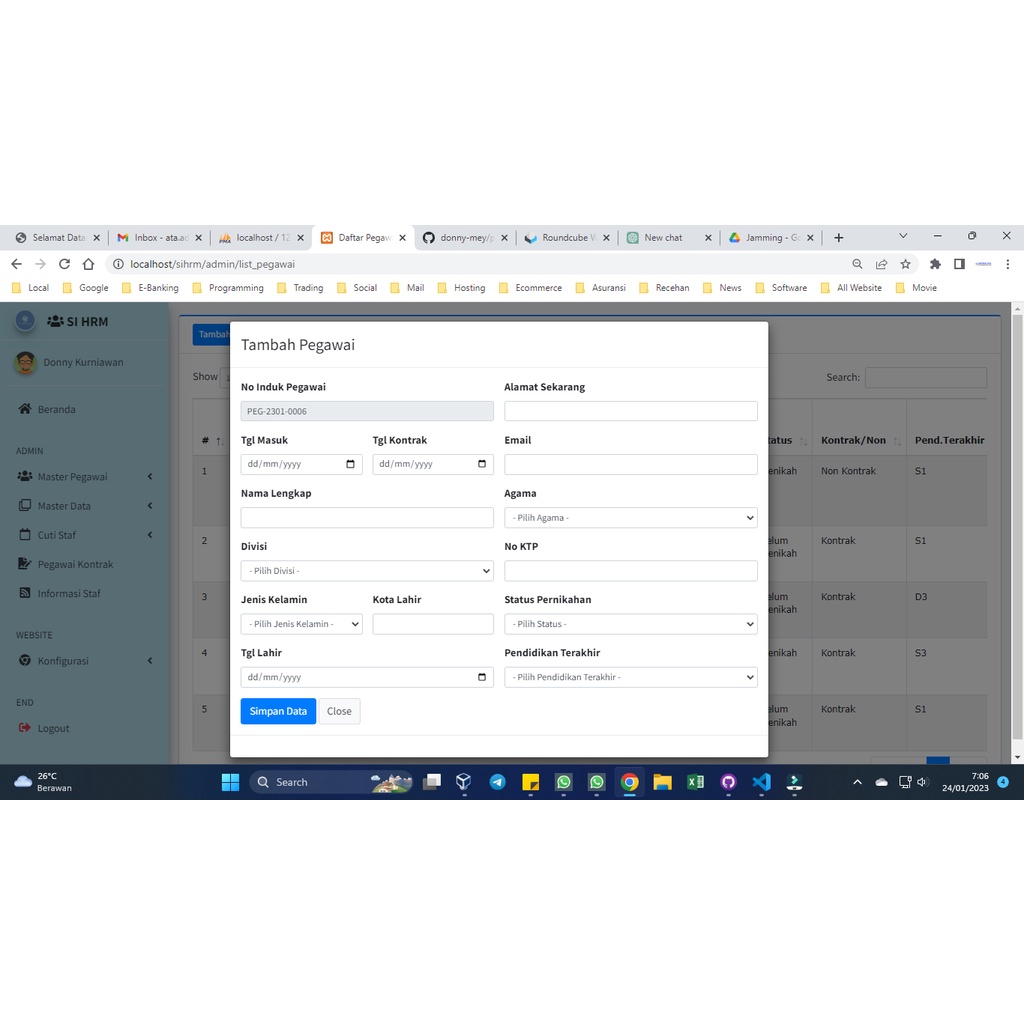Open calendar picker for Tgl Kontrak
The image size is (1024, 1024).
tap(482, 464)
